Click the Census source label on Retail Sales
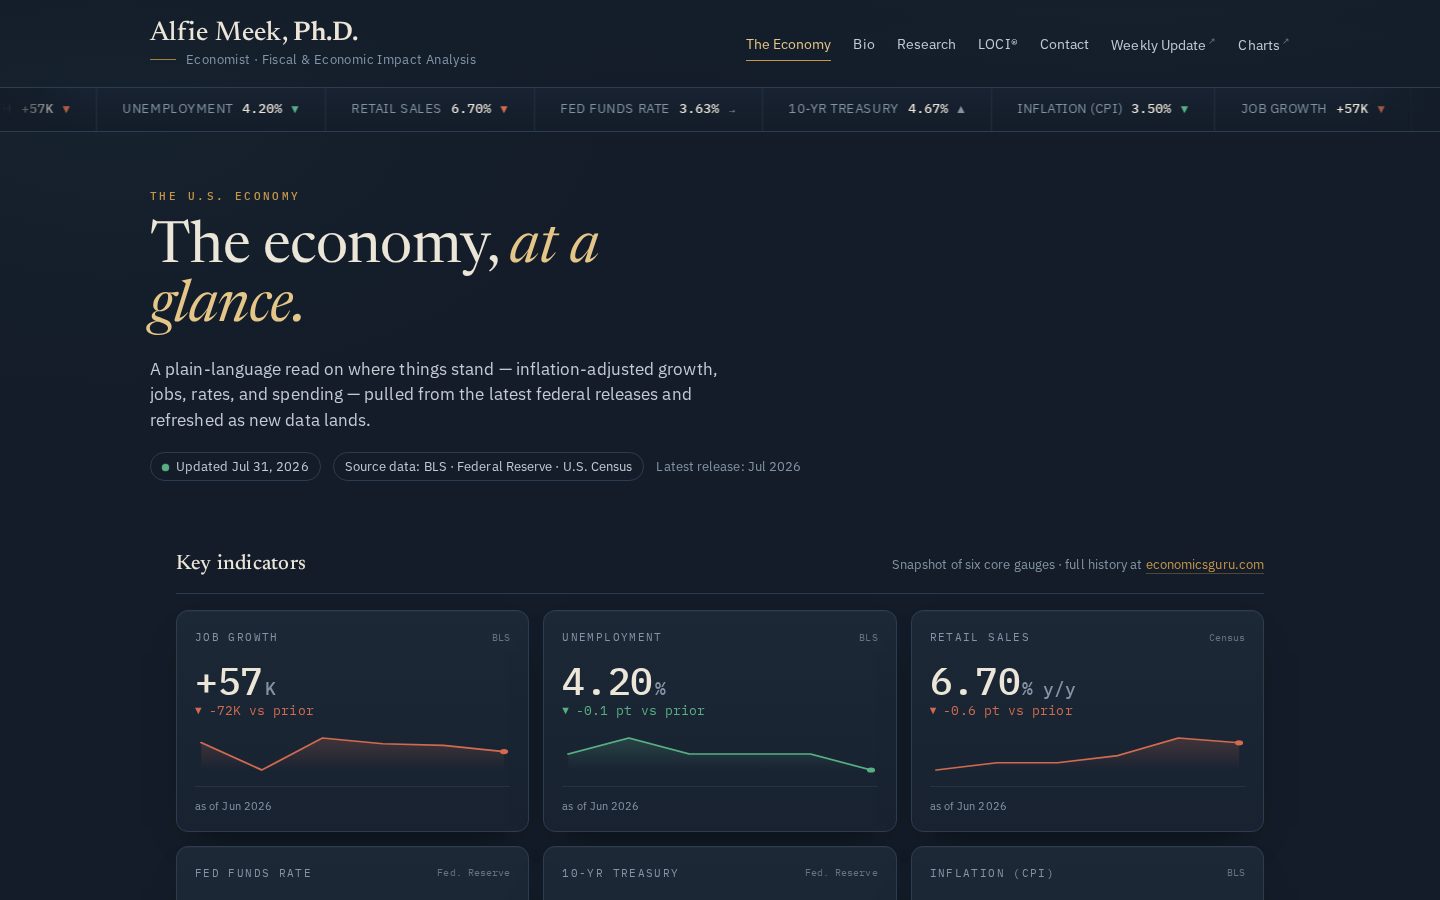The image size is (1440, 900). point(1227,638)
